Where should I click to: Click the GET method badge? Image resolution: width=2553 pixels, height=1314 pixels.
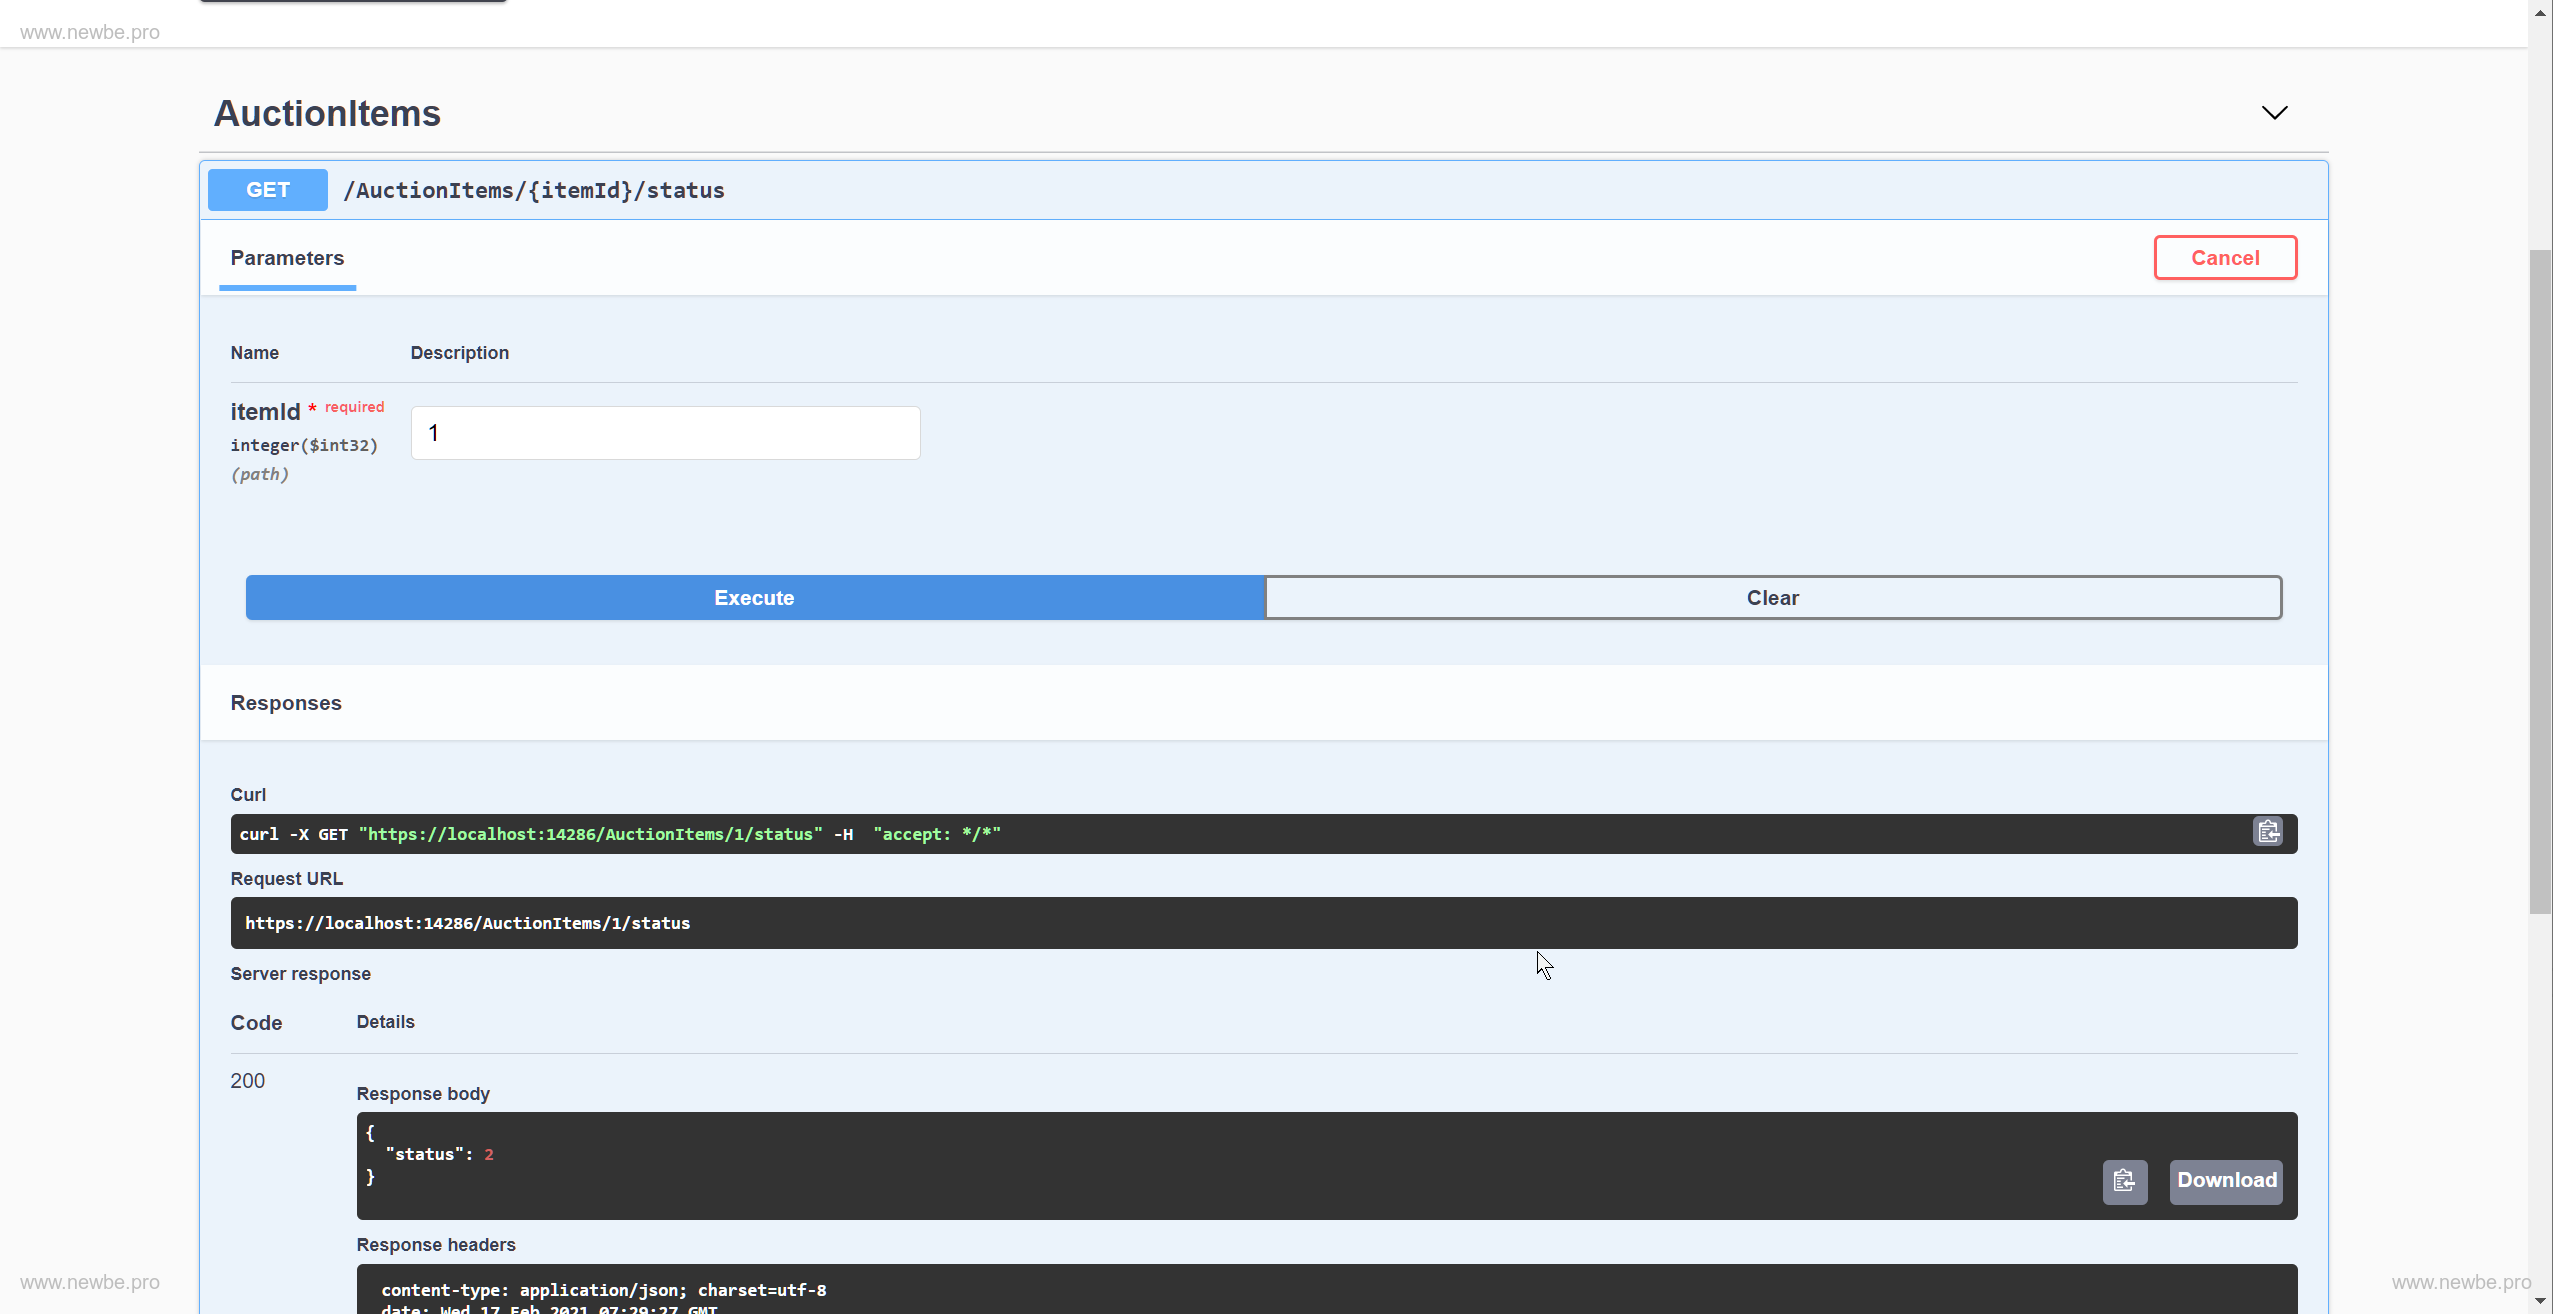tap(268, 189)
